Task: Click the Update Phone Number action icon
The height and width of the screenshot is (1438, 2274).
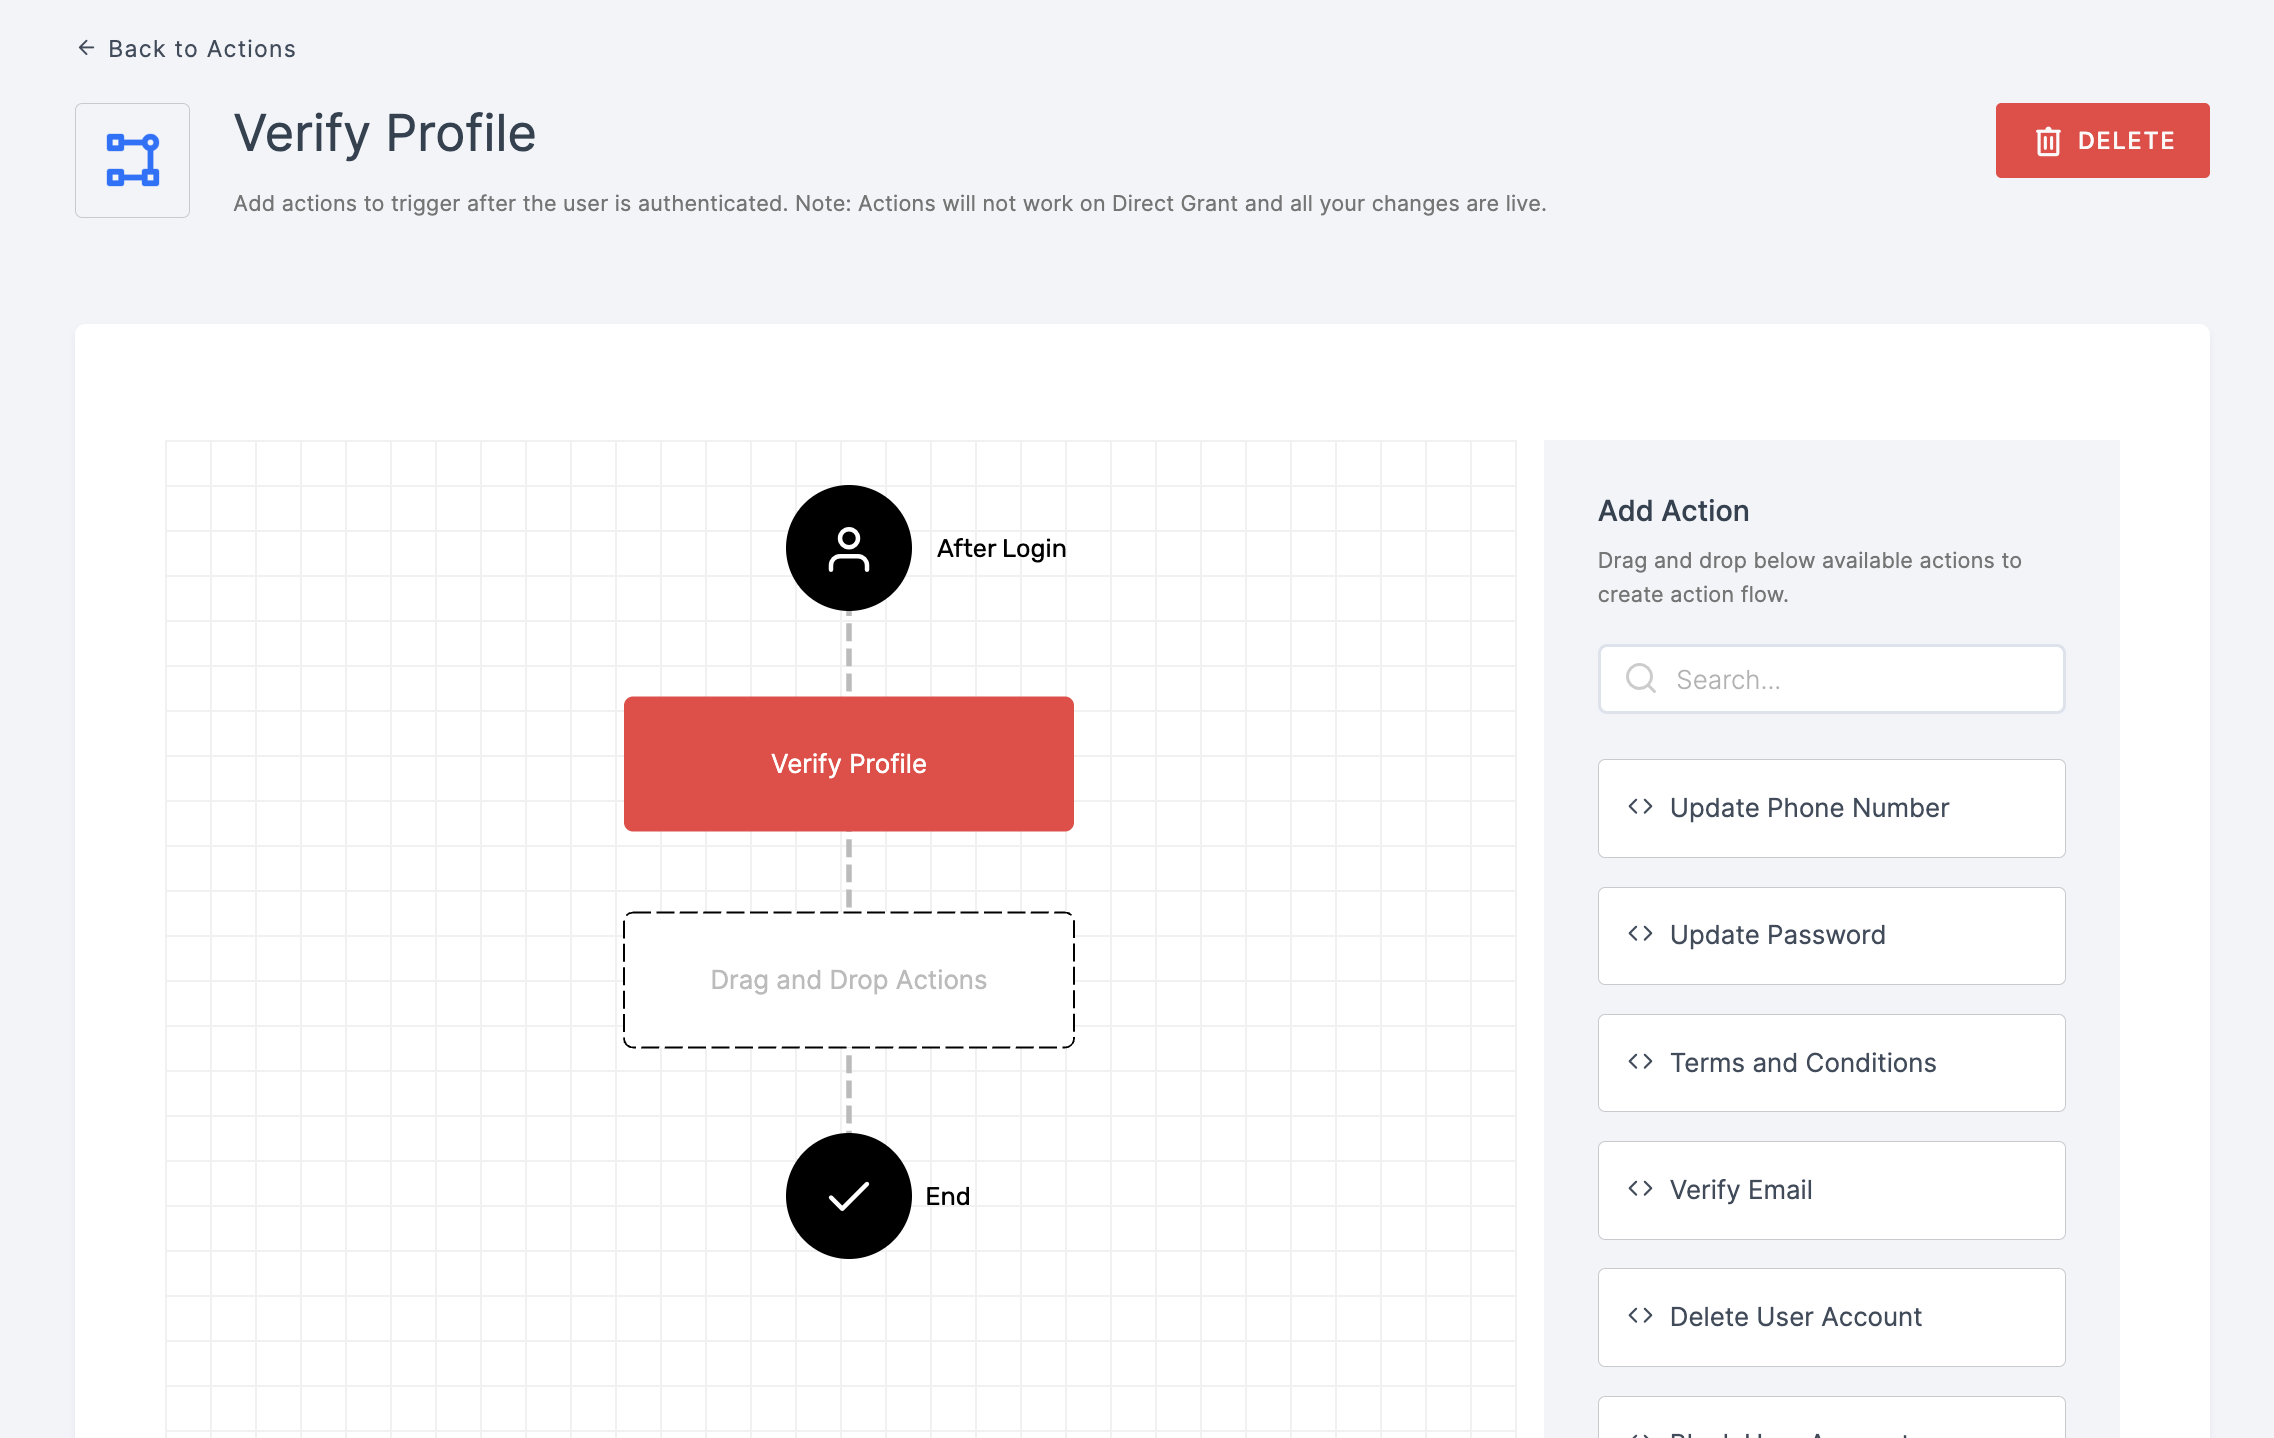Action: 1641,808
